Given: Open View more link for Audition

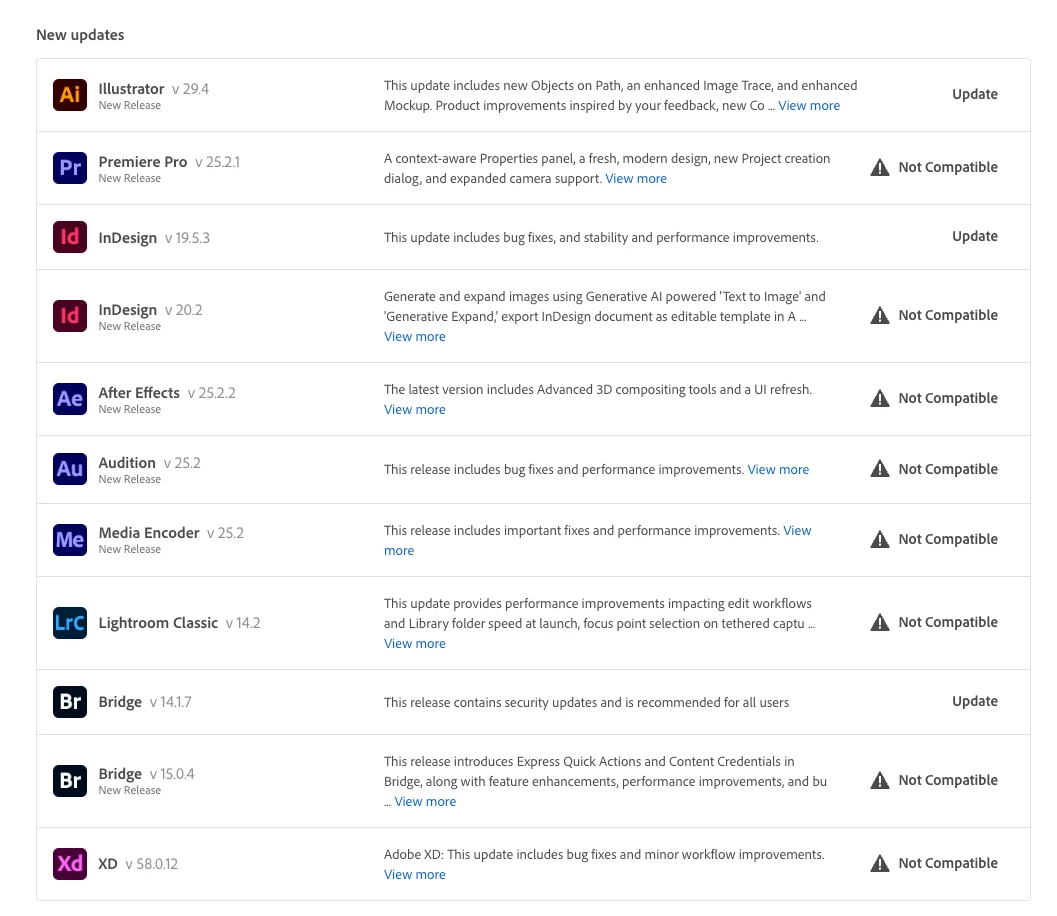Looking at the screenshot, I should pos(778,470).
